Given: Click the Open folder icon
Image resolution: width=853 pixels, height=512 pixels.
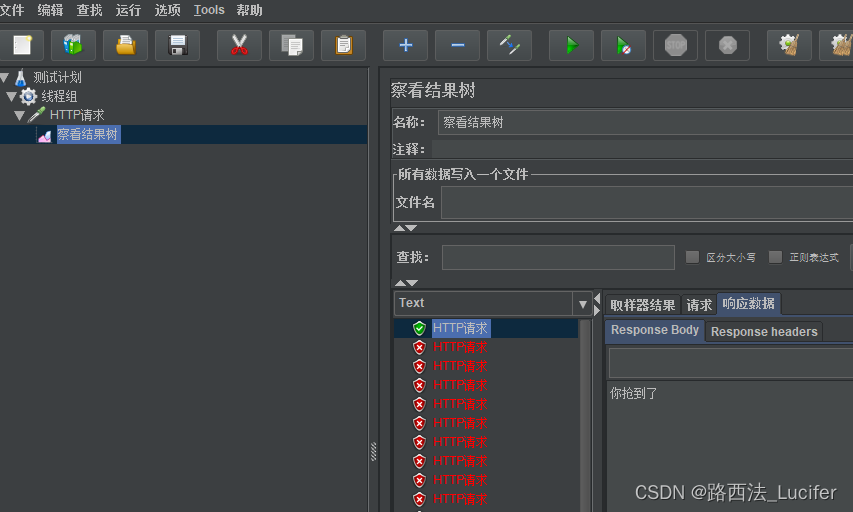Looking at the screenshot, I should pyautogui.click(x=125, y=45).
